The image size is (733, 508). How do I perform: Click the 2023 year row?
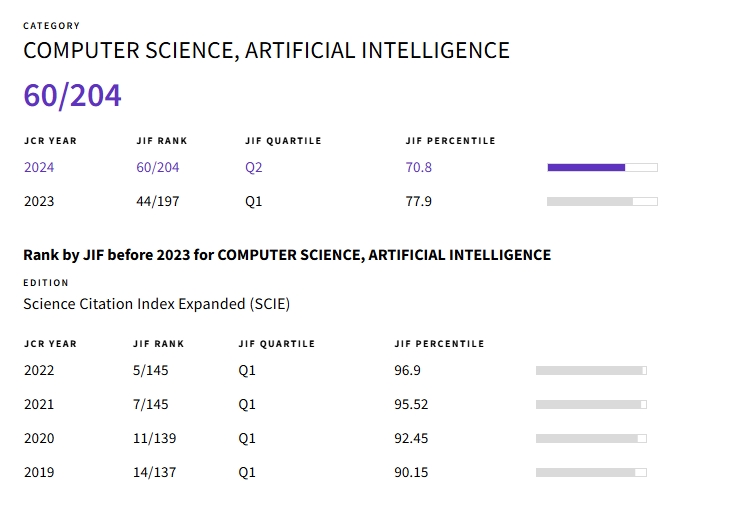(39, 201)
